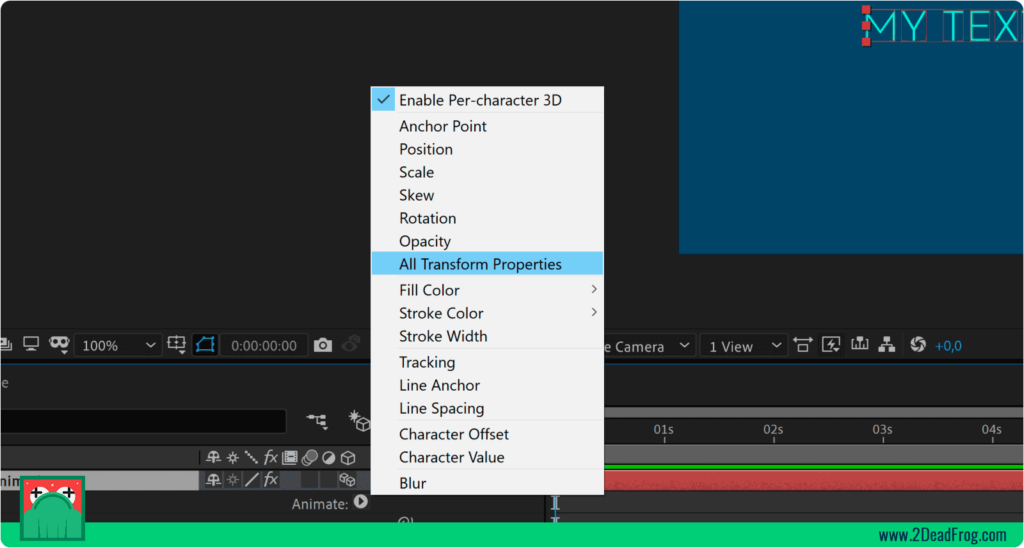Click the composition mini-flowchart icon
Viewport: 1024px width, 548px height.
[x=318, y=421]
